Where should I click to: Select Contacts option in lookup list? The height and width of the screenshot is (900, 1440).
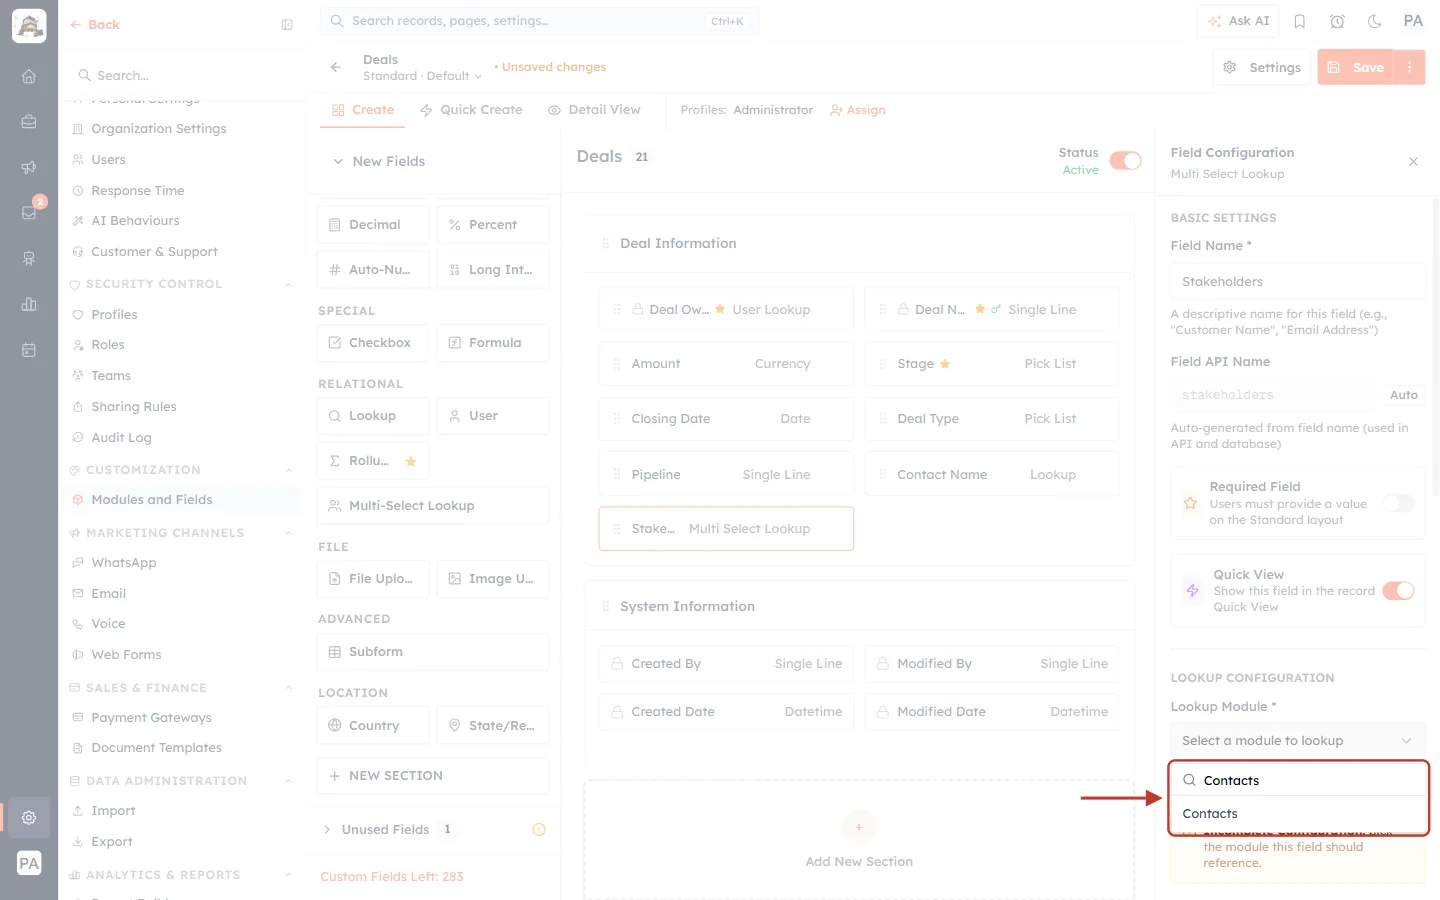click(x=1299, y=814)
